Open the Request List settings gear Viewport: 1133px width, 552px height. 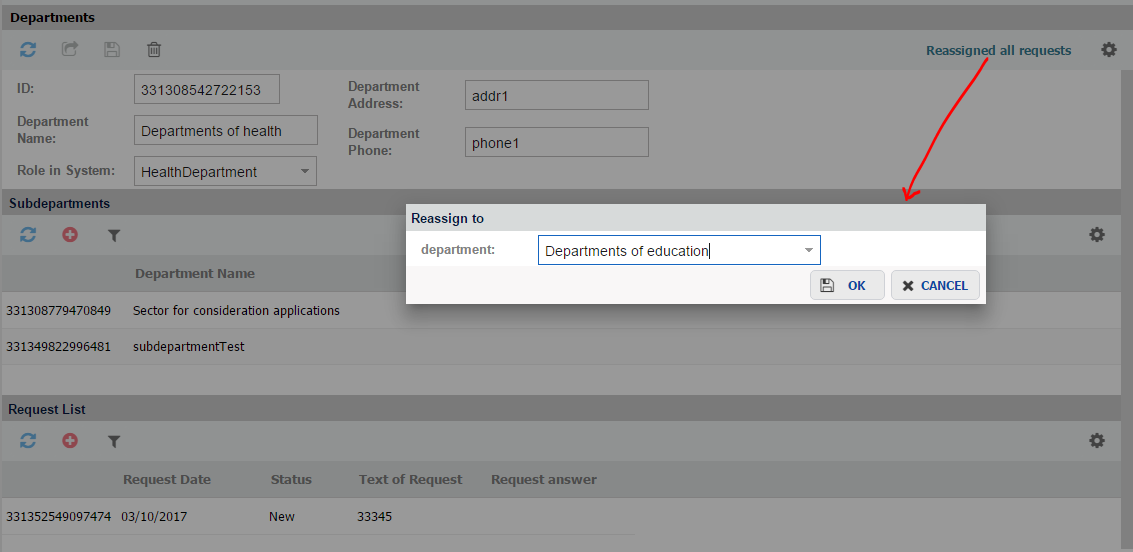tap(1097, 440)
